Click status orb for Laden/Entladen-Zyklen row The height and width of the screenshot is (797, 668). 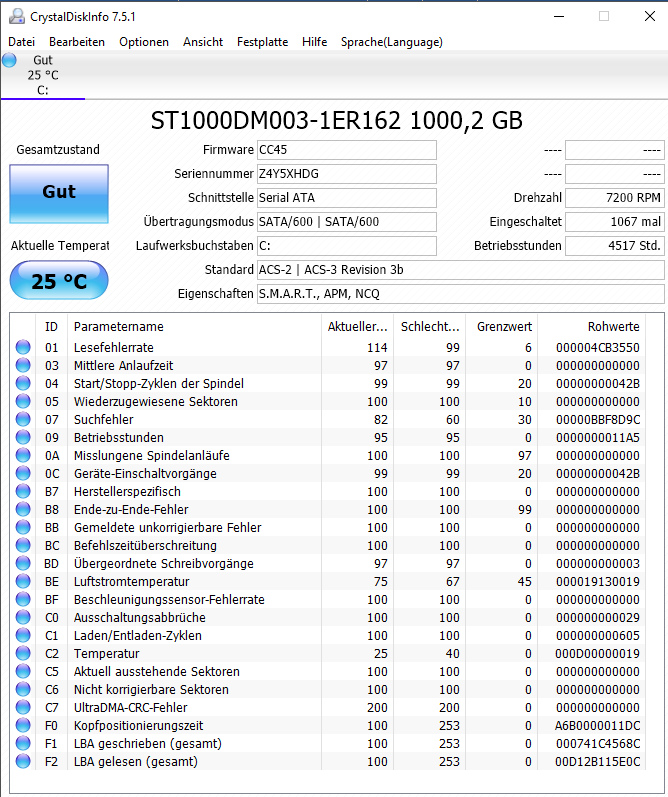(23, 635)
